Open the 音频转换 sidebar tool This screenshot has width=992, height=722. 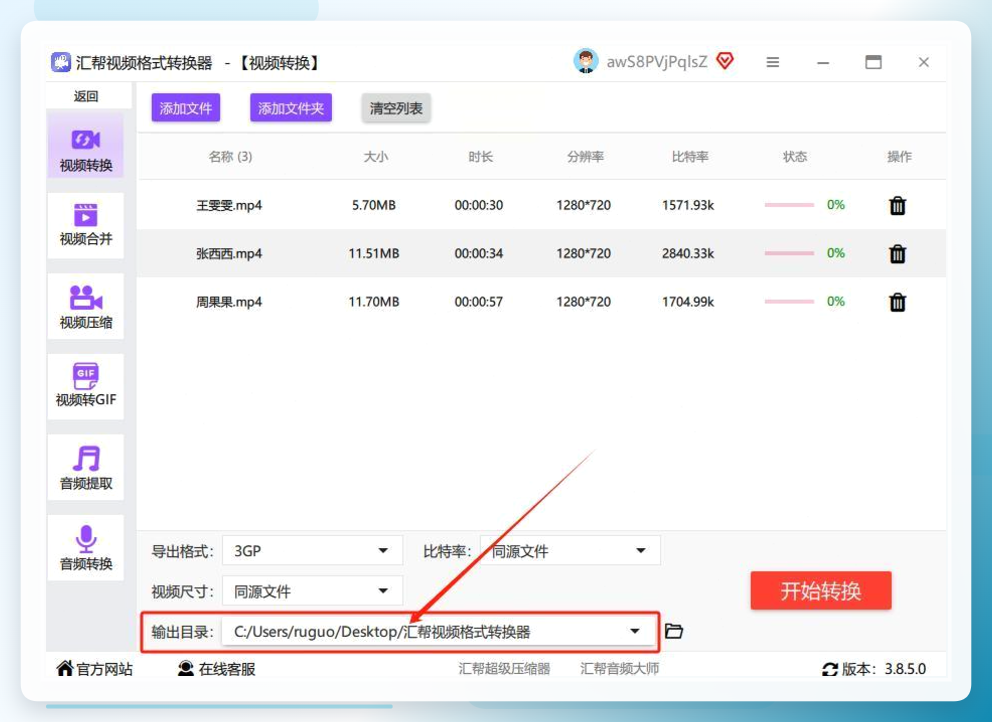coord(85,547)
